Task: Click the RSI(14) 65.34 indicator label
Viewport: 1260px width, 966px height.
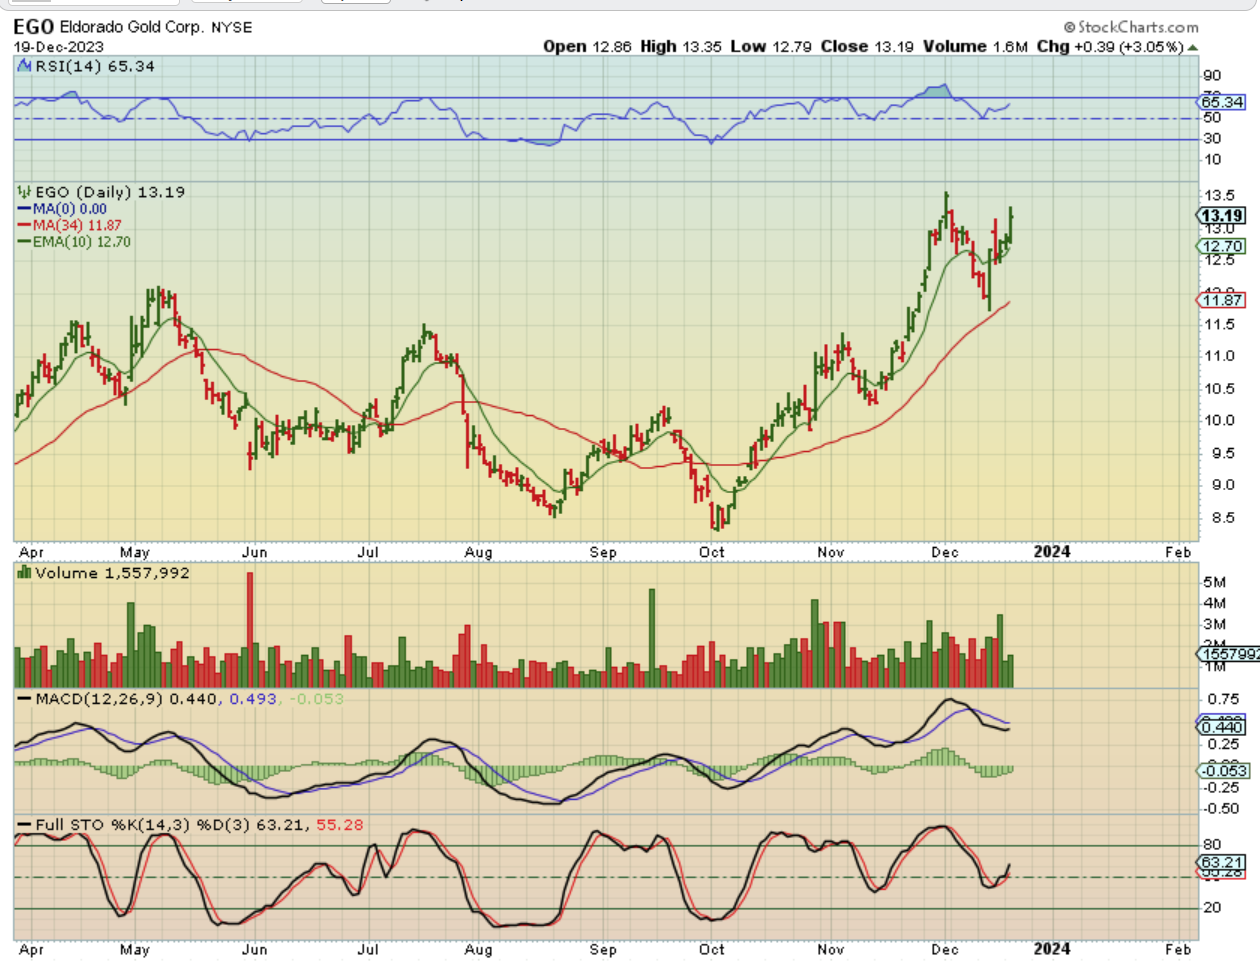Action: point(95,66)
